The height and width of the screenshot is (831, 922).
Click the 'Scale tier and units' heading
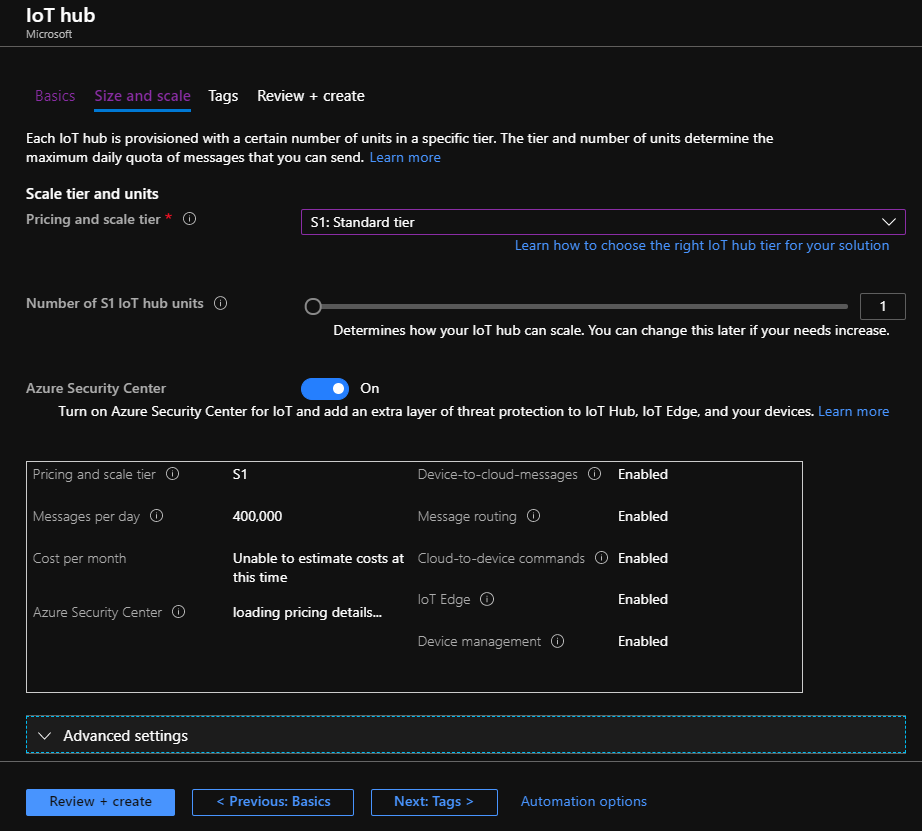pos(92,193)
